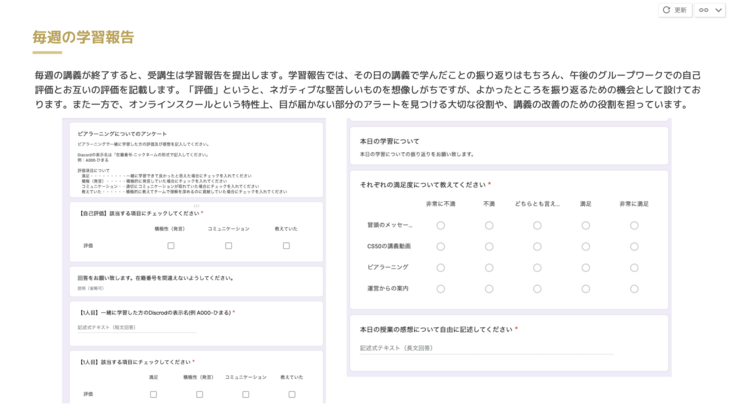
Task: Select 満足 for CS50の講義動画
Action: [586, 246]
